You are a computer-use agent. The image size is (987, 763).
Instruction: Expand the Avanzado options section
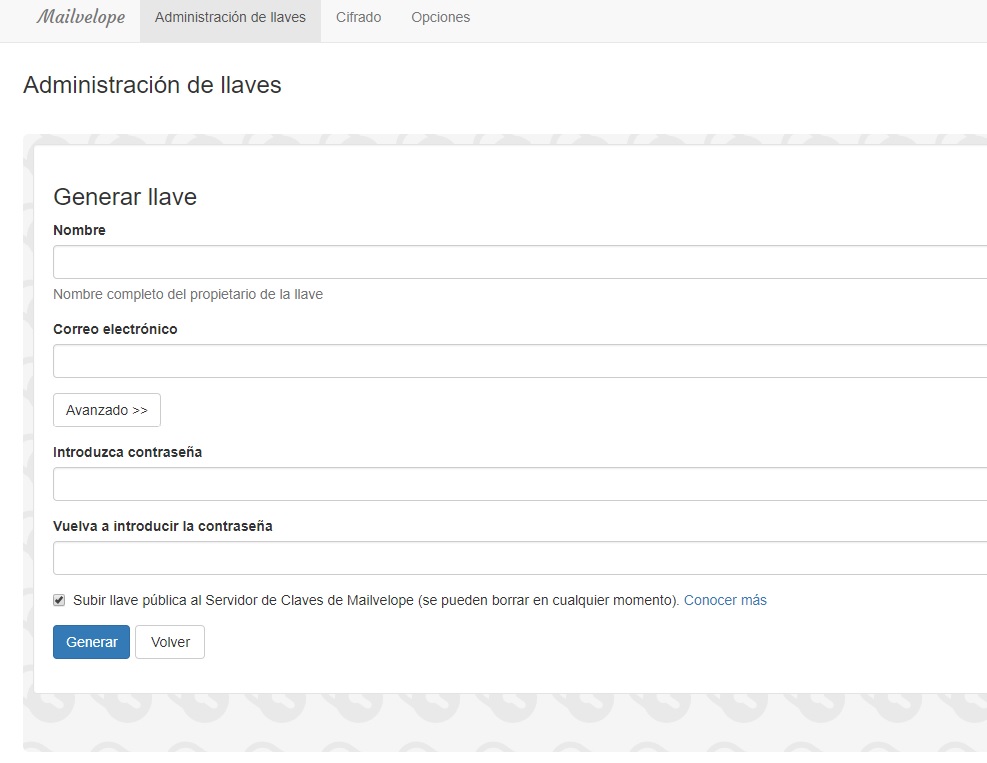(x=106, y=410)
